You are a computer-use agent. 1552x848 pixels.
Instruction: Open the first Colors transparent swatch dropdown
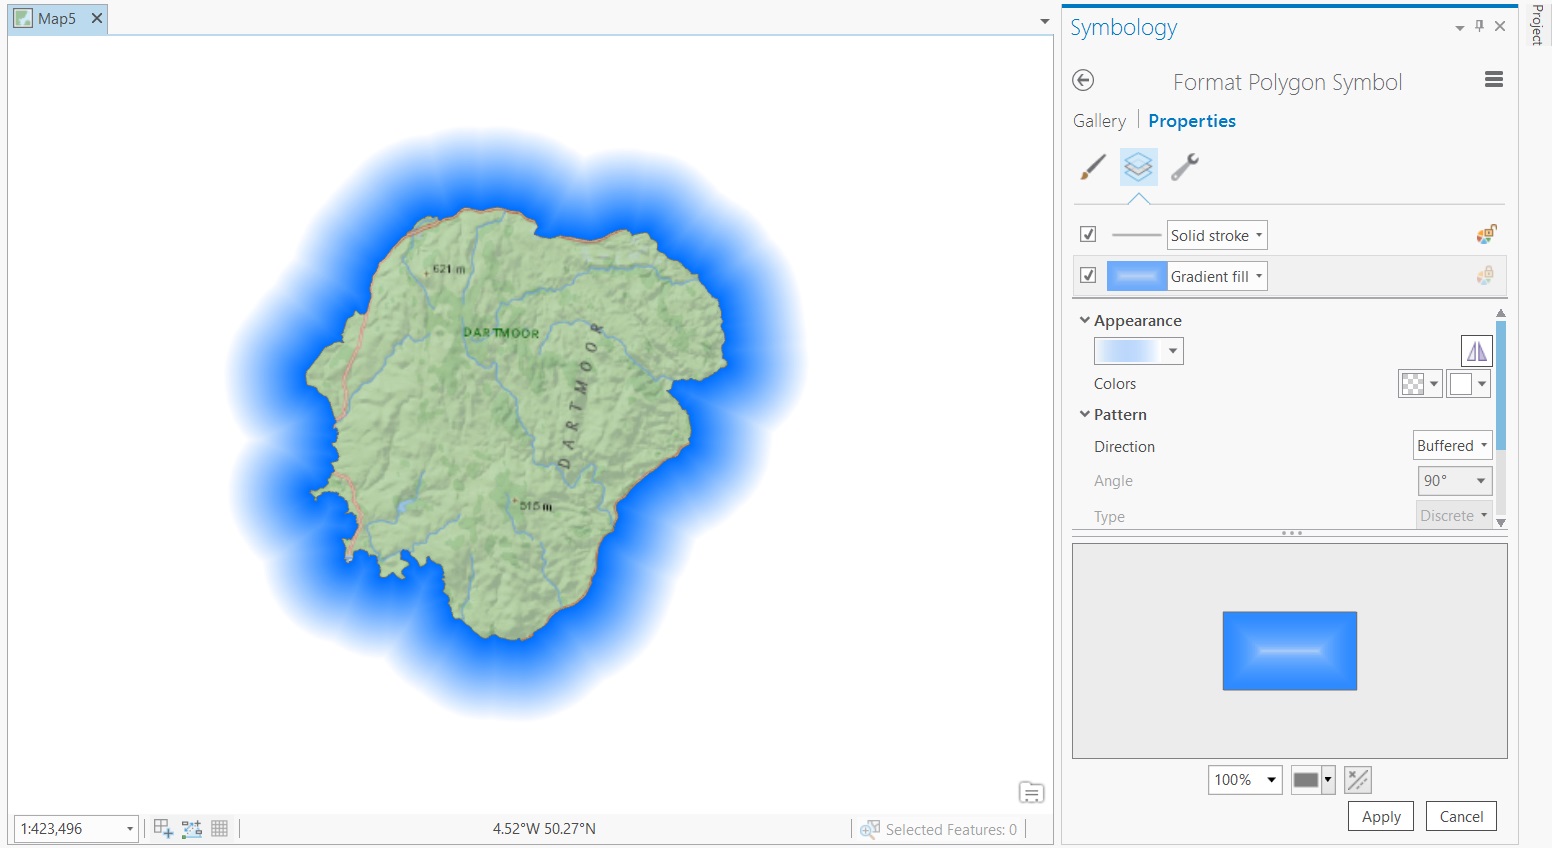[1420, 383]
